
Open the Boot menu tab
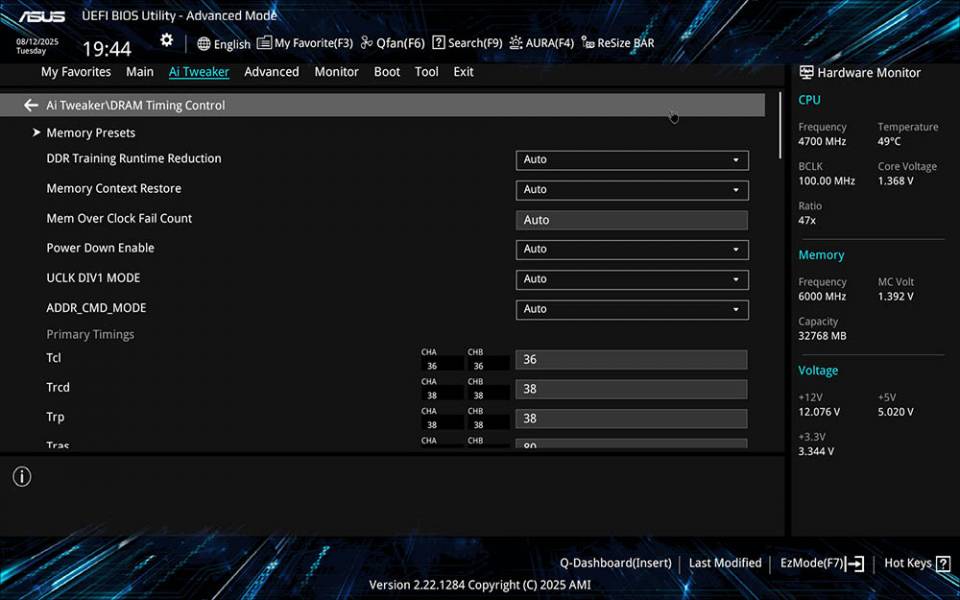(x=387, y=71)
